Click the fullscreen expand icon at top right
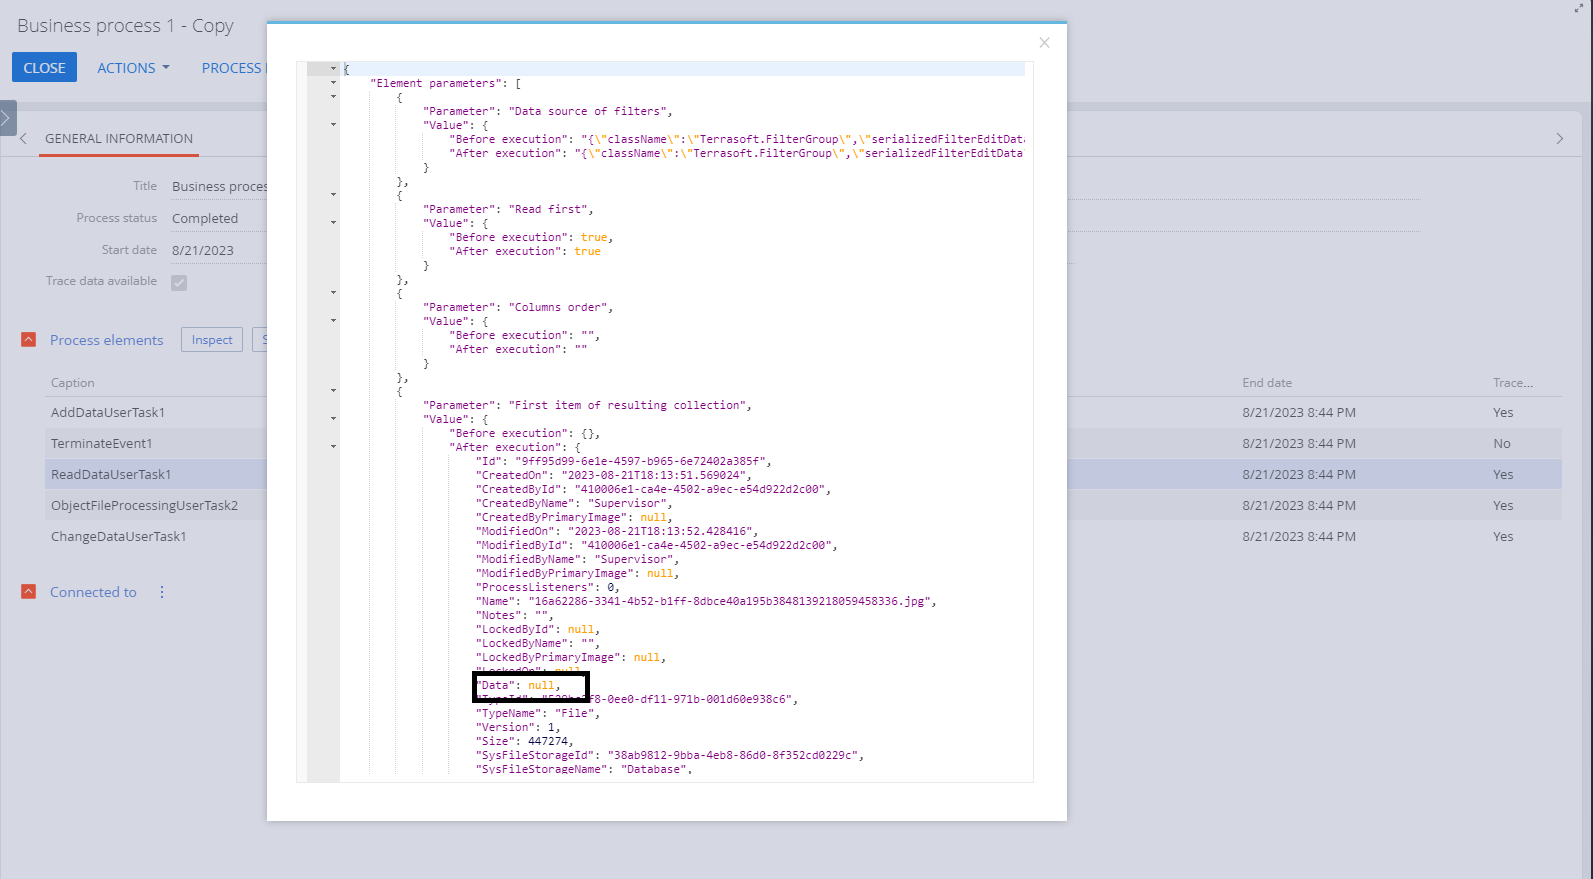Screen dimensions: 1593x879 (x=1579, y=7)
